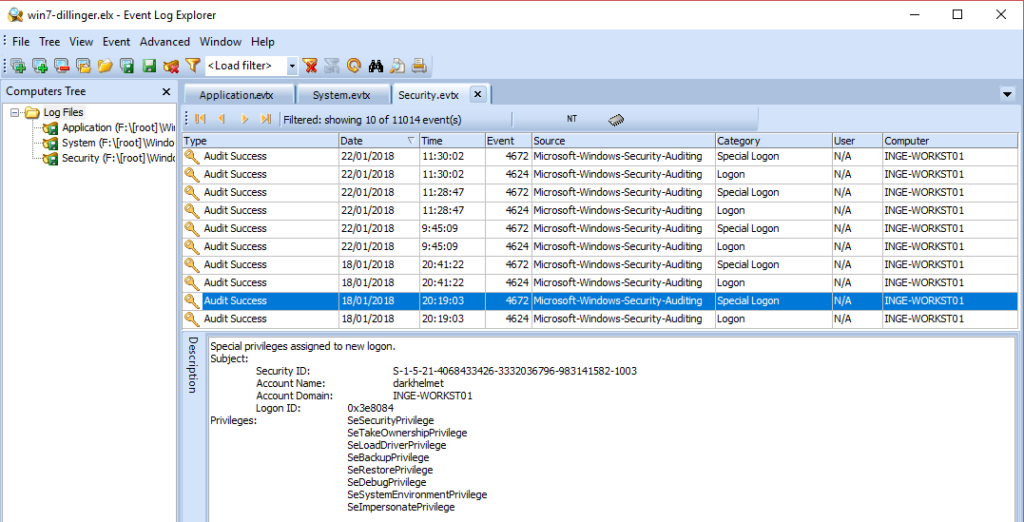Close the Security.evtx tab
Screen dimensions: 1024x522
click(477, 94)
